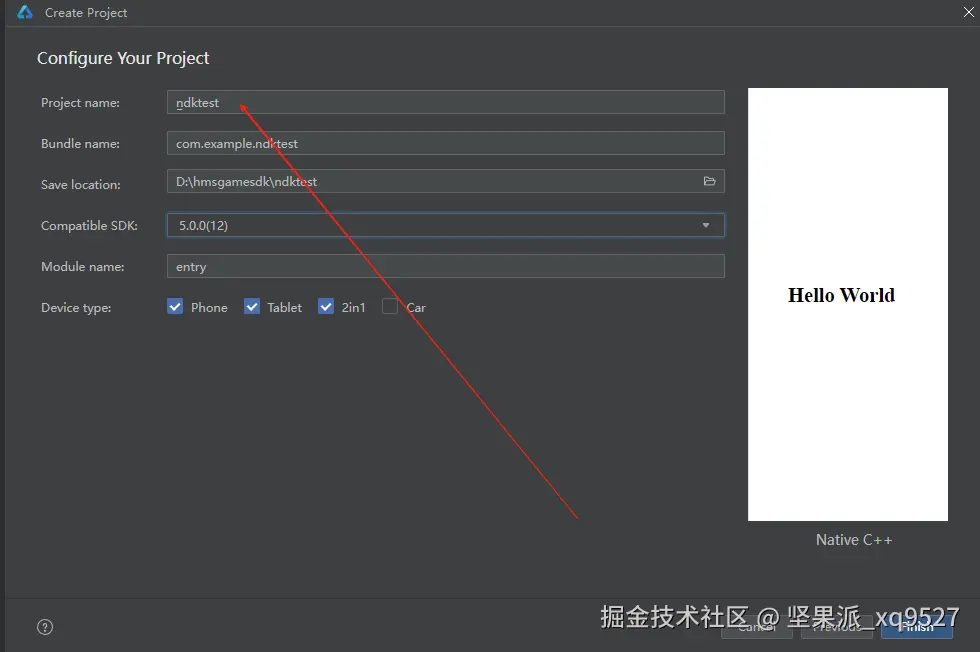Click the Finish button
Screen dimensions: 980x652
click(x=917, y=627)
